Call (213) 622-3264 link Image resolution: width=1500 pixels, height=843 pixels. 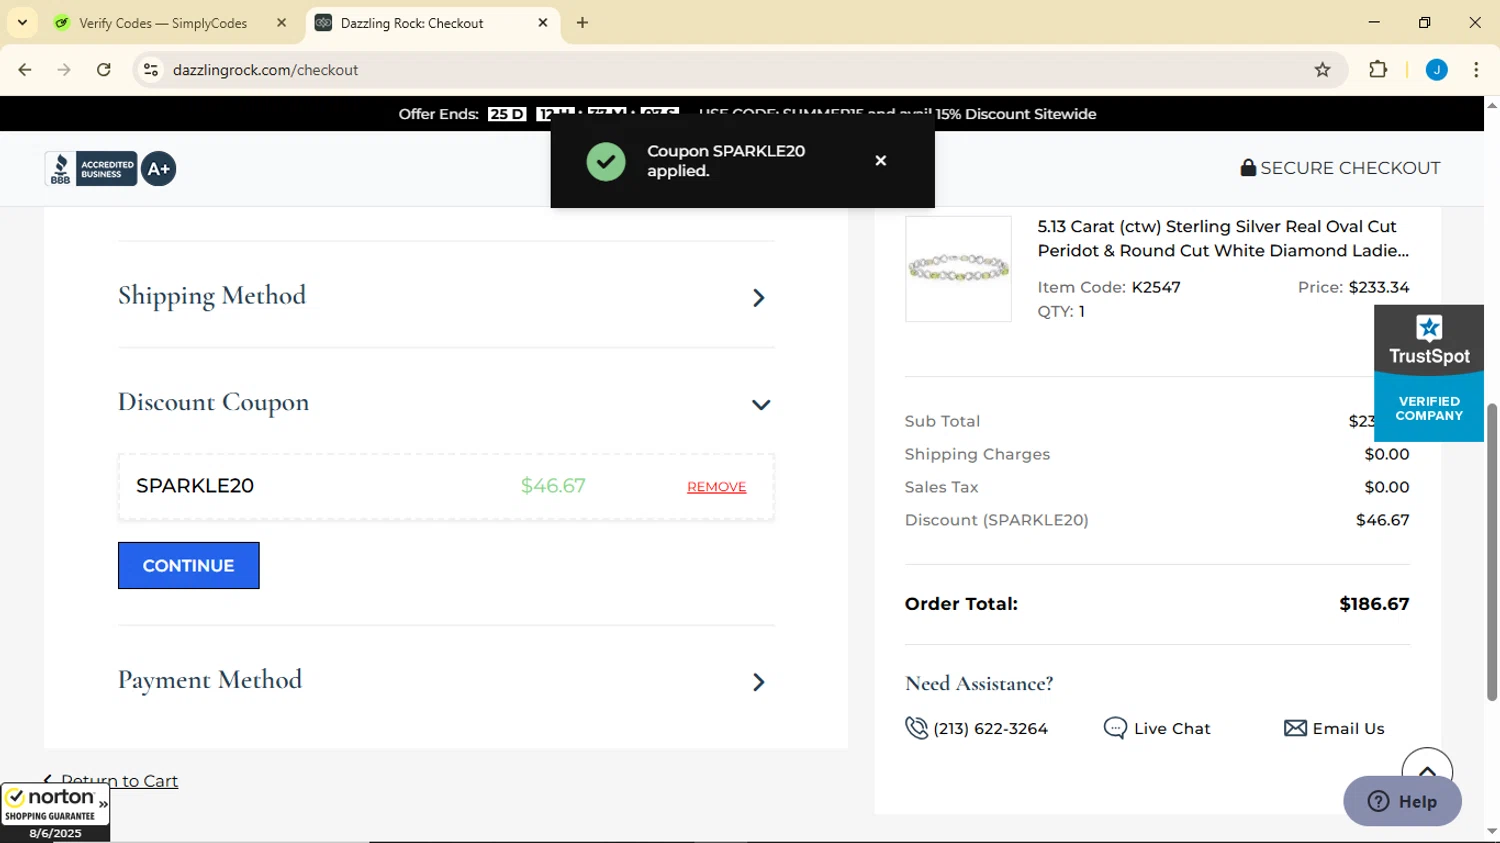(990, 729)
